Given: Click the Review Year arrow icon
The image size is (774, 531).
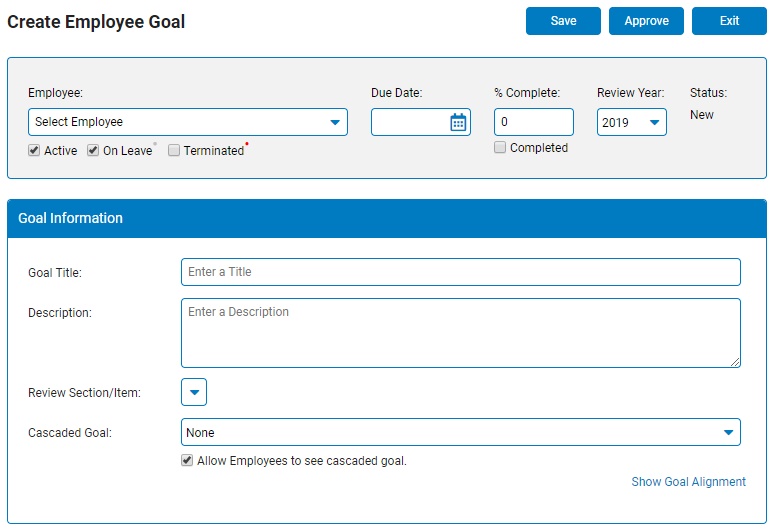Looking at the screenshot, I should [655, 122].
